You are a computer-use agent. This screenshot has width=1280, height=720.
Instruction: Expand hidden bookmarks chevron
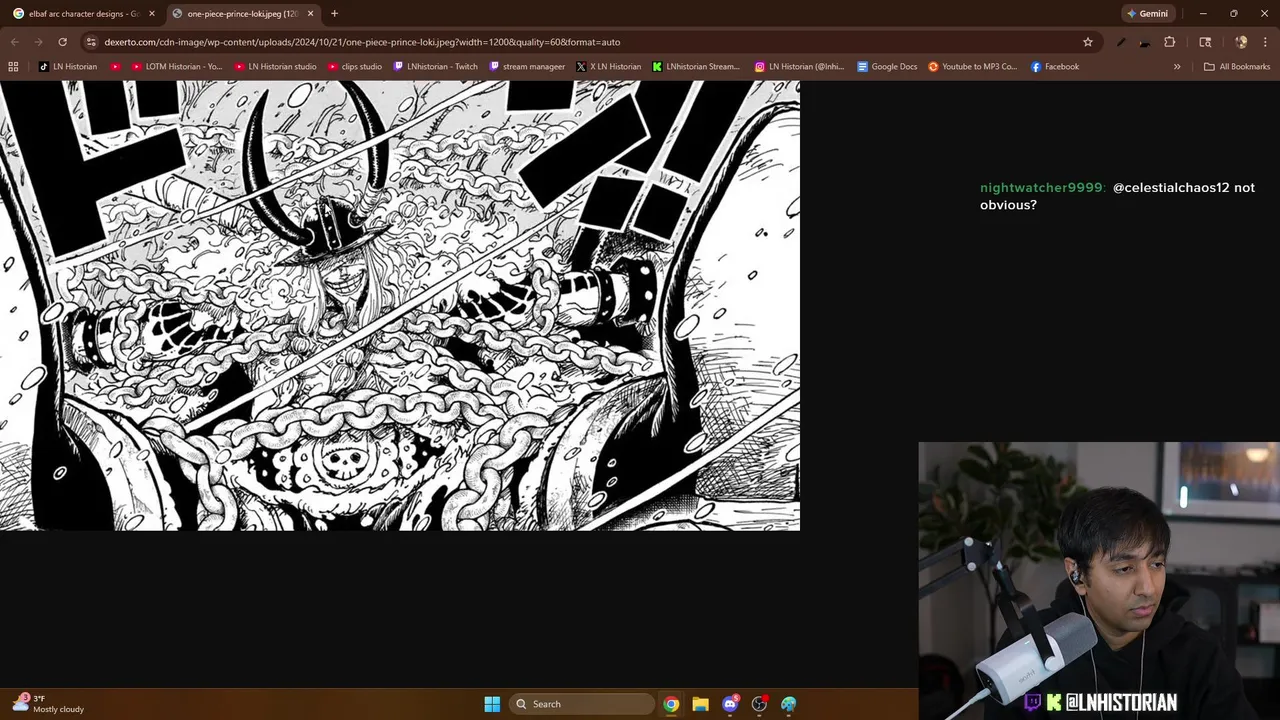point(1177,67)
